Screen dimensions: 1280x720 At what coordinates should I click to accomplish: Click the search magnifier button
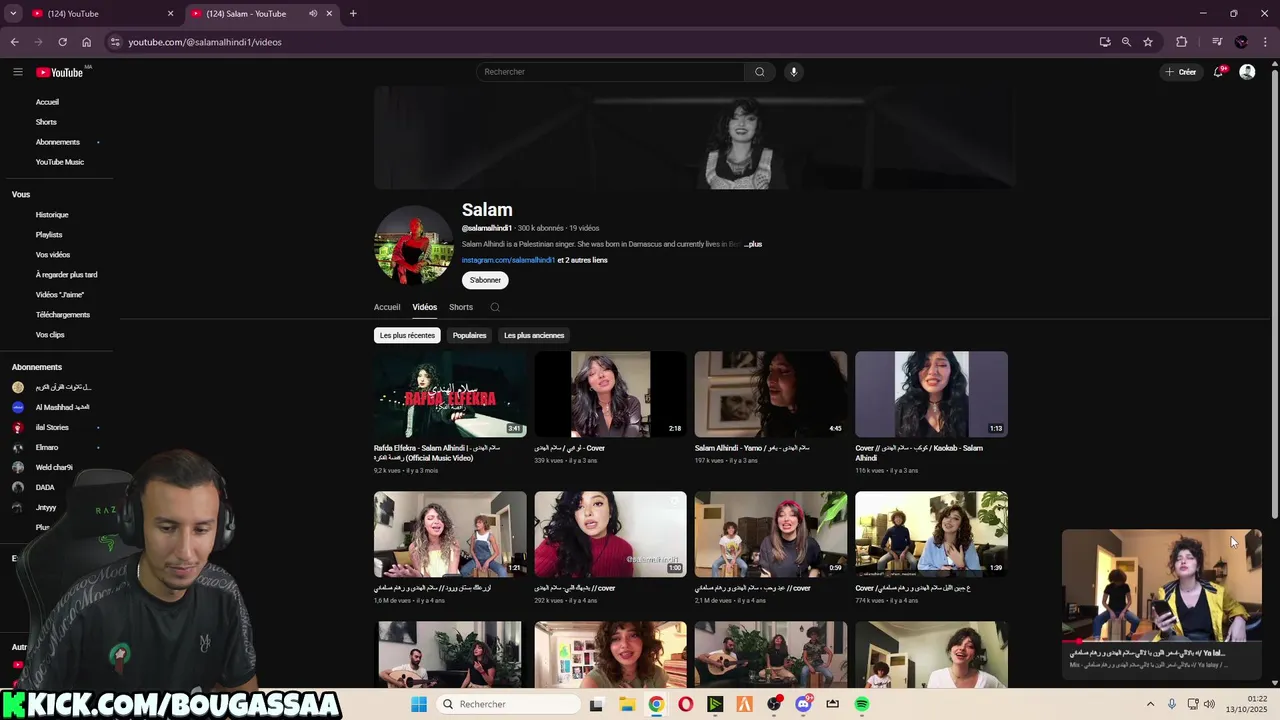(x=760, y=72)
